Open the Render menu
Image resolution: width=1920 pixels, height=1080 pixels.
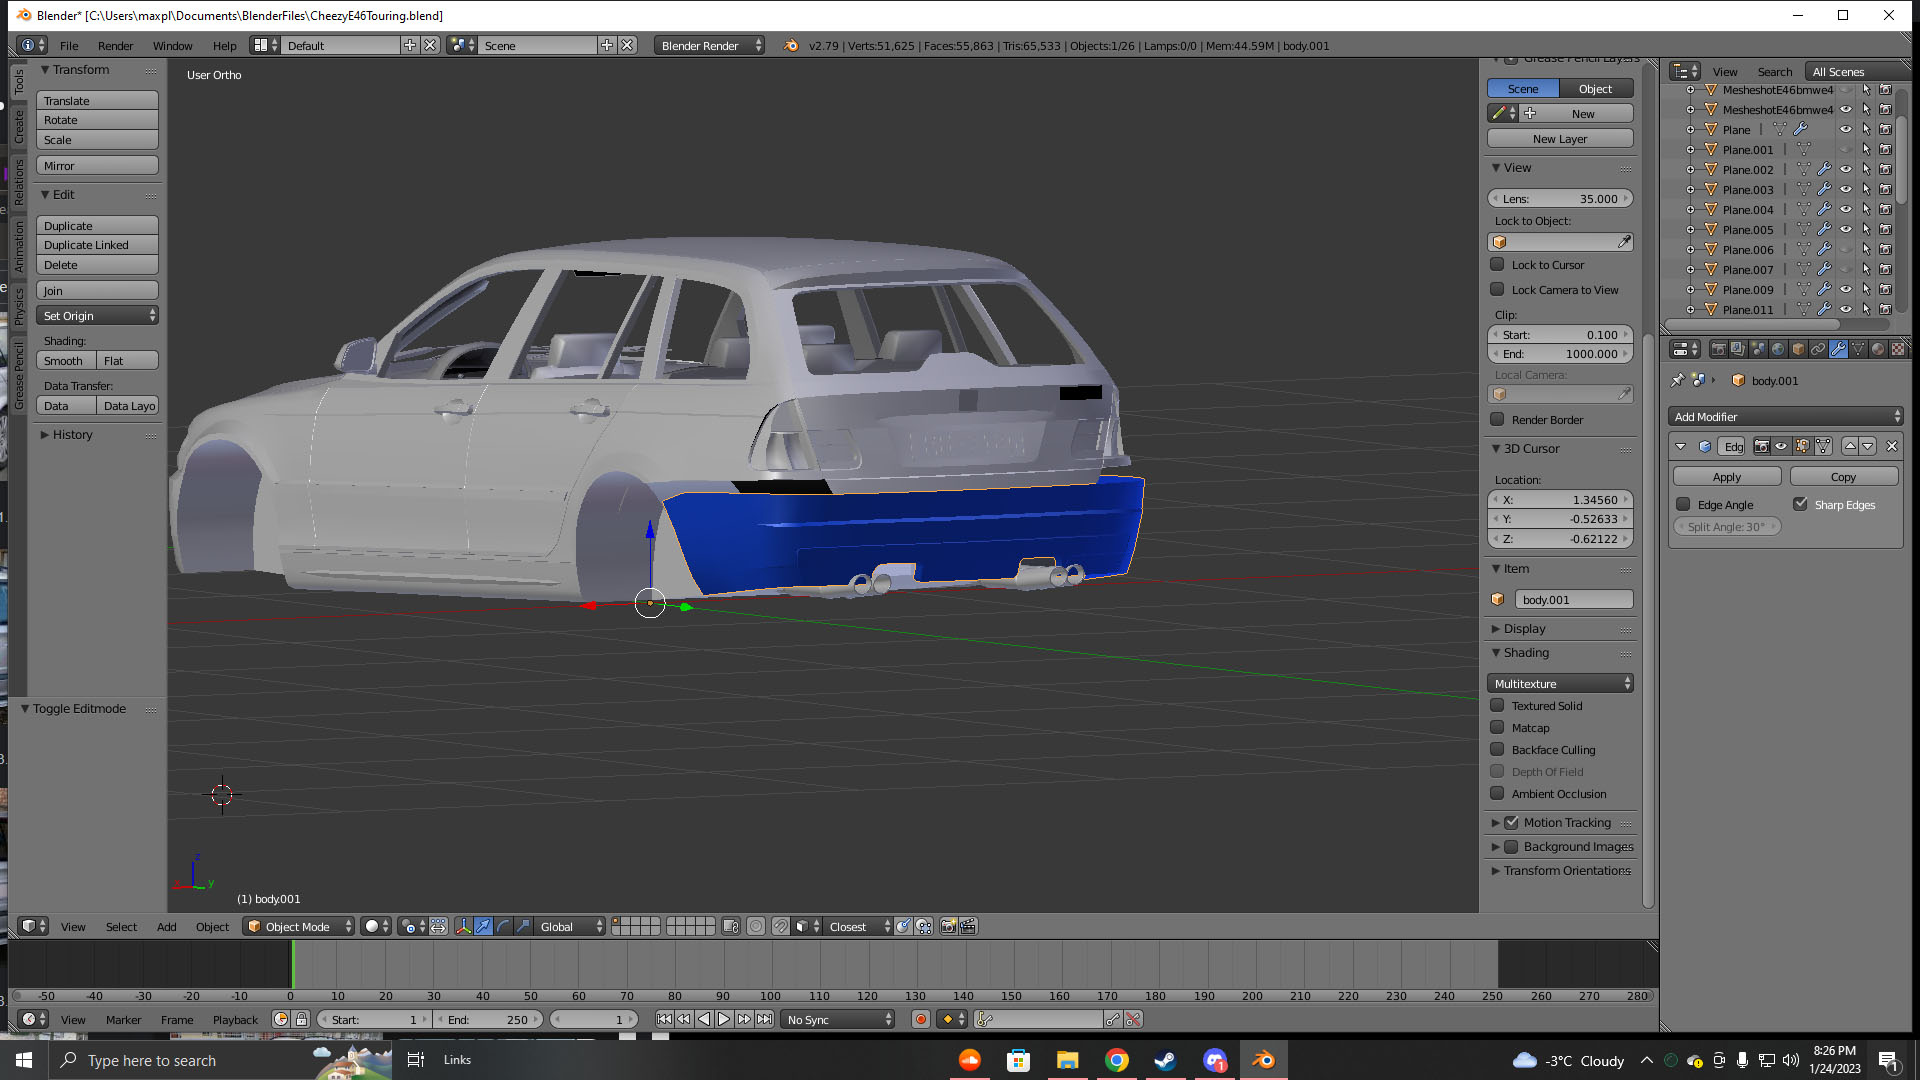click(x=115, y=45)
